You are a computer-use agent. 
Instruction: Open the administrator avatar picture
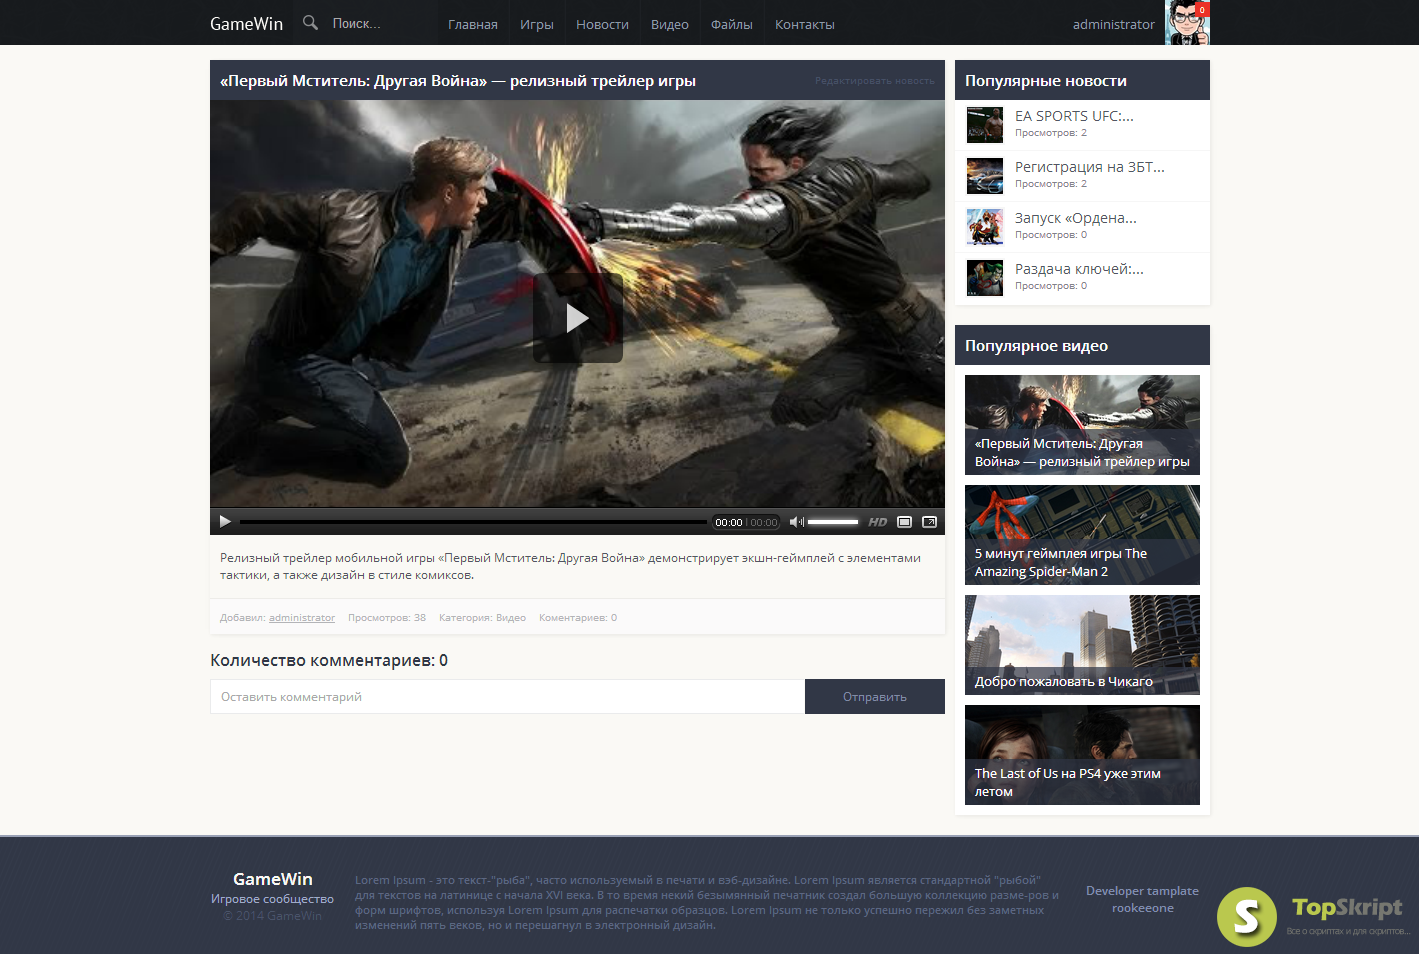pyautogui.click(x=1187, y=22)
